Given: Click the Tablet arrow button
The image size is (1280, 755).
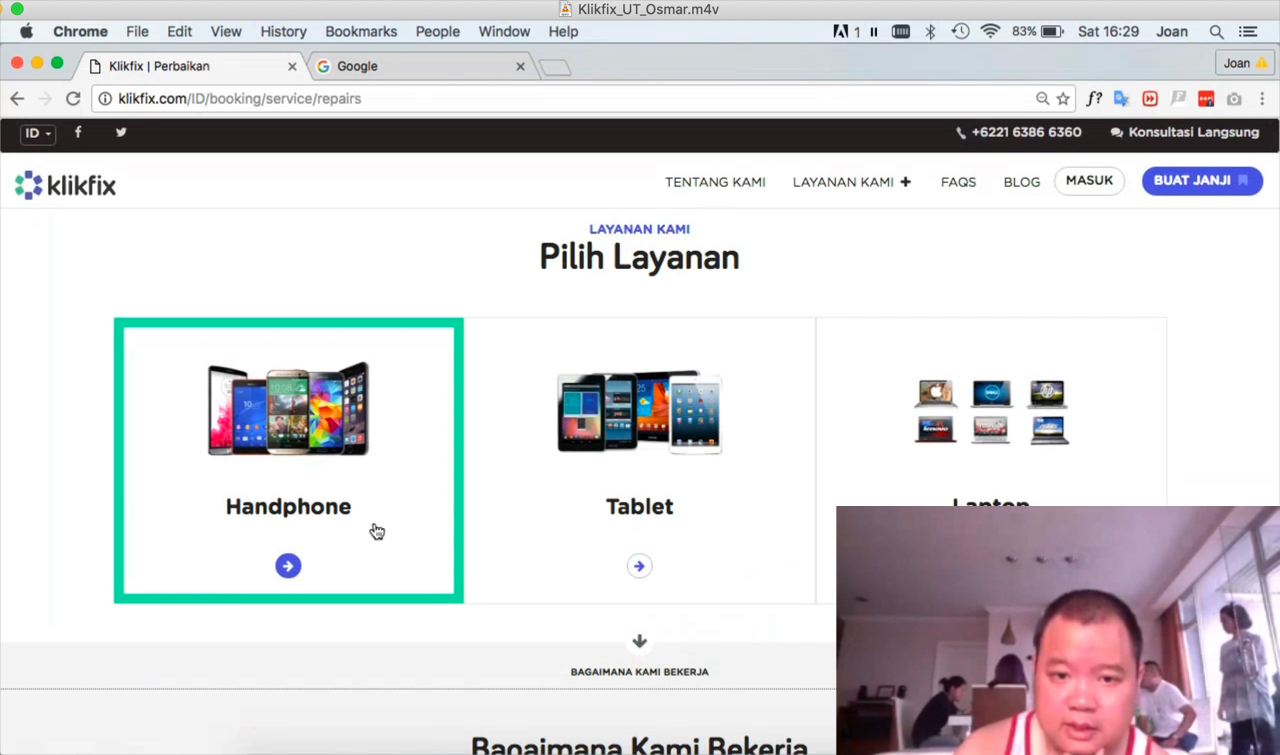Looking at the screenshot, I should pyautogui.click(x=639, y=566).
